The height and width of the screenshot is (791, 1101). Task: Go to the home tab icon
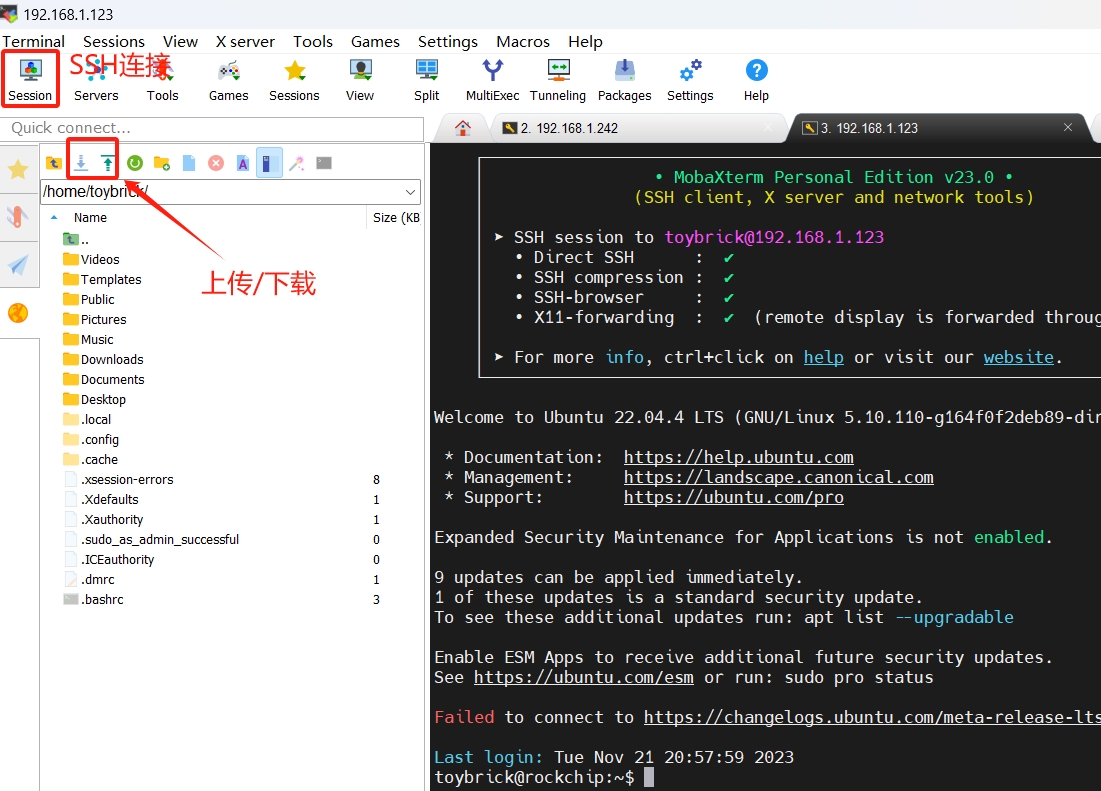coord(463,128)
